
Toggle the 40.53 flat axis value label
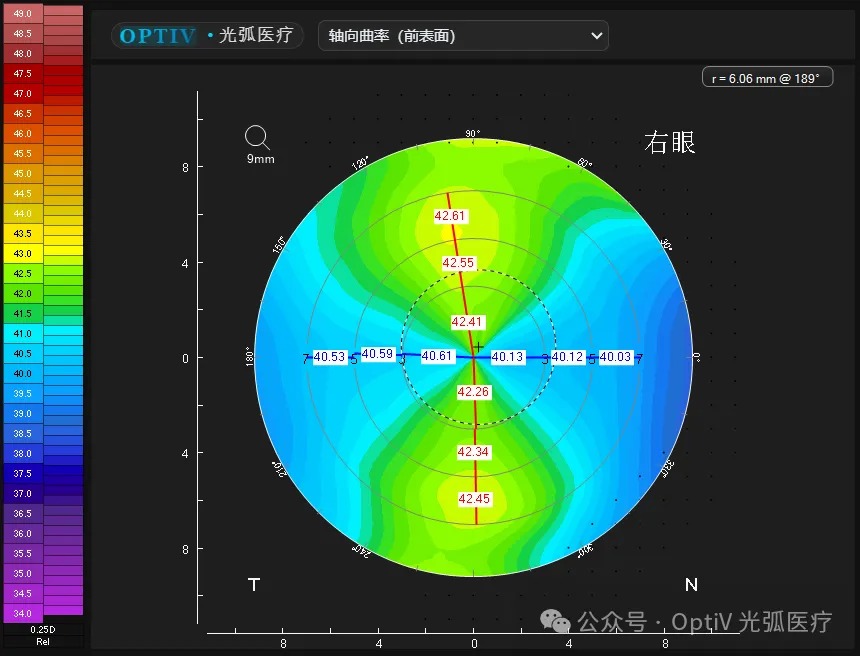(x=332, y=357)
